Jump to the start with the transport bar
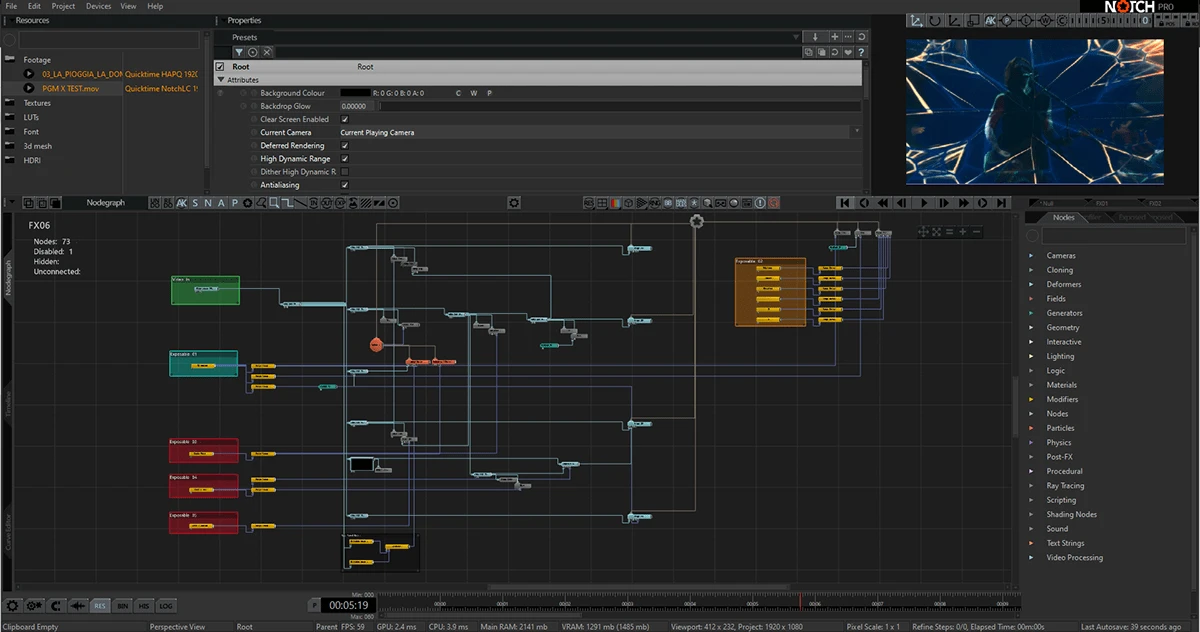 tap(845, 202)
